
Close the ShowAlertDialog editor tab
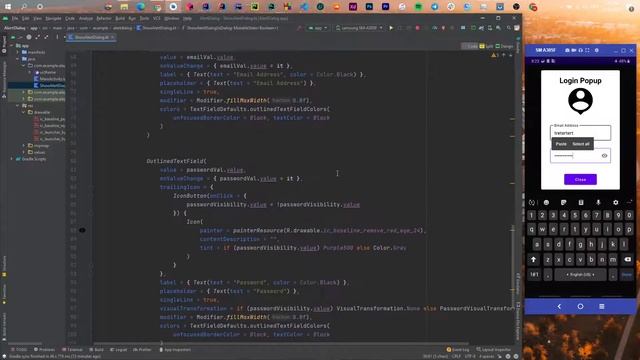113,37
